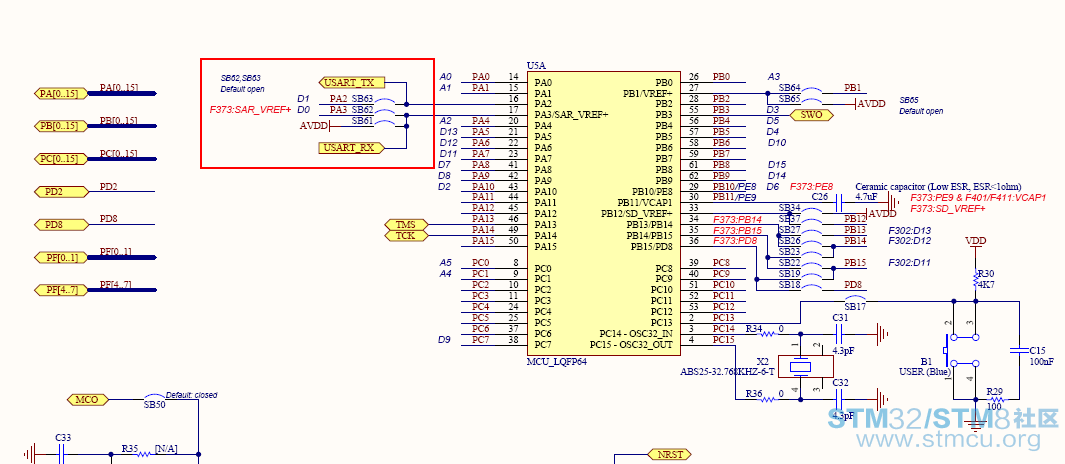
Task: Select the PB[0..15] bus port
Action: click(60, 126)
